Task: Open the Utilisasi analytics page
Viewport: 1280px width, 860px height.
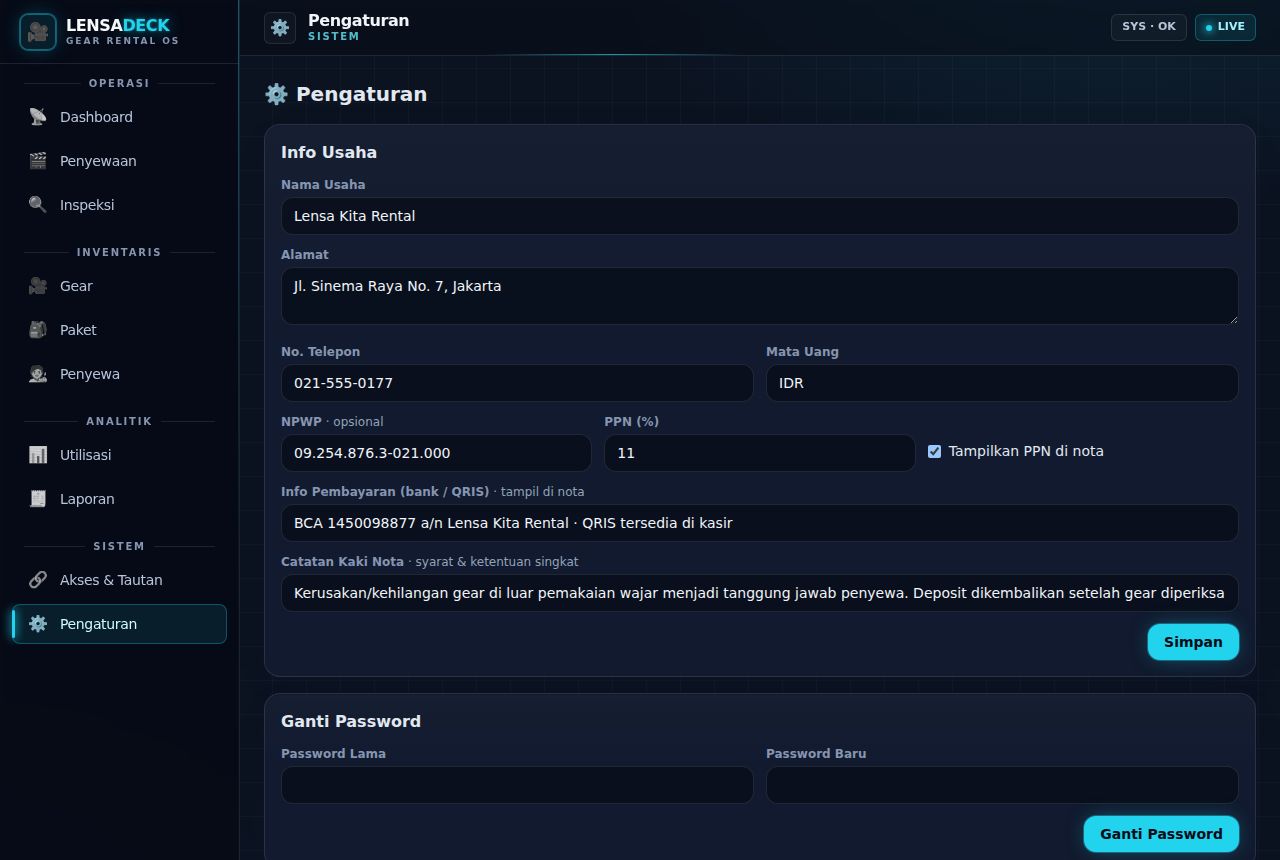Action: (x=119, y=455)
